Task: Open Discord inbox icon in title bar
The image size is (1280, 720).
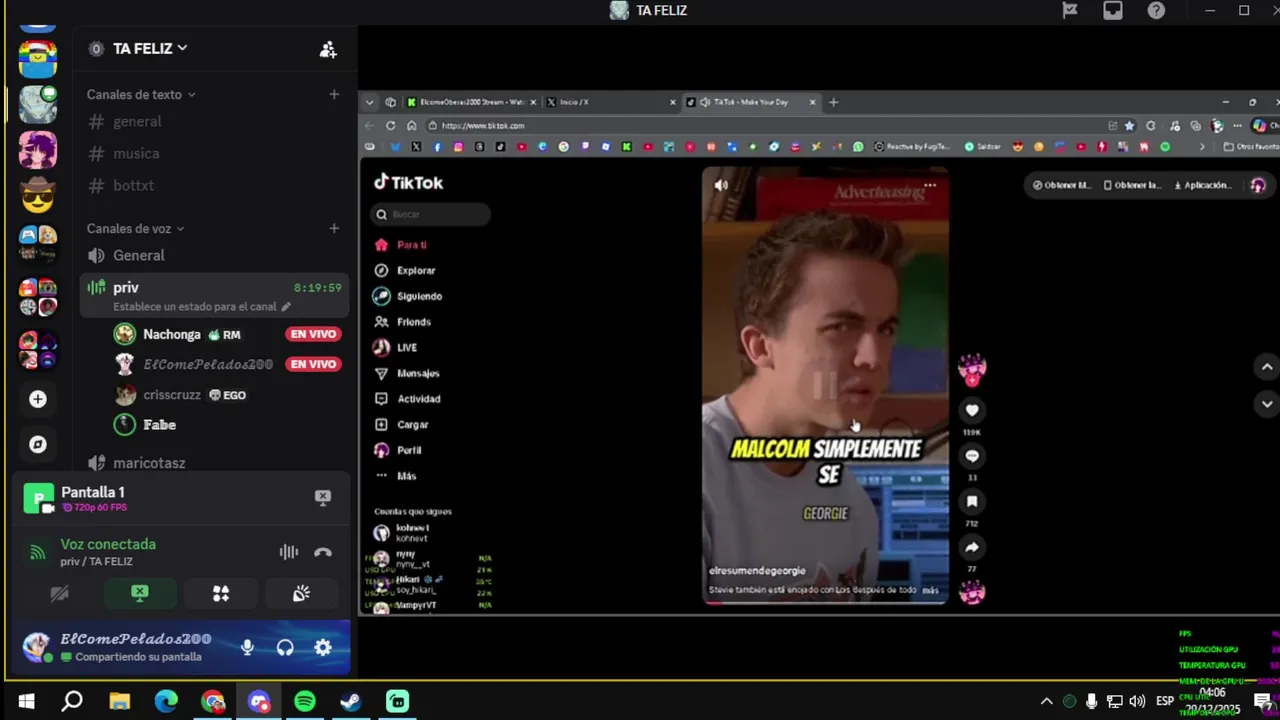Action: (x=1113, y=10)
